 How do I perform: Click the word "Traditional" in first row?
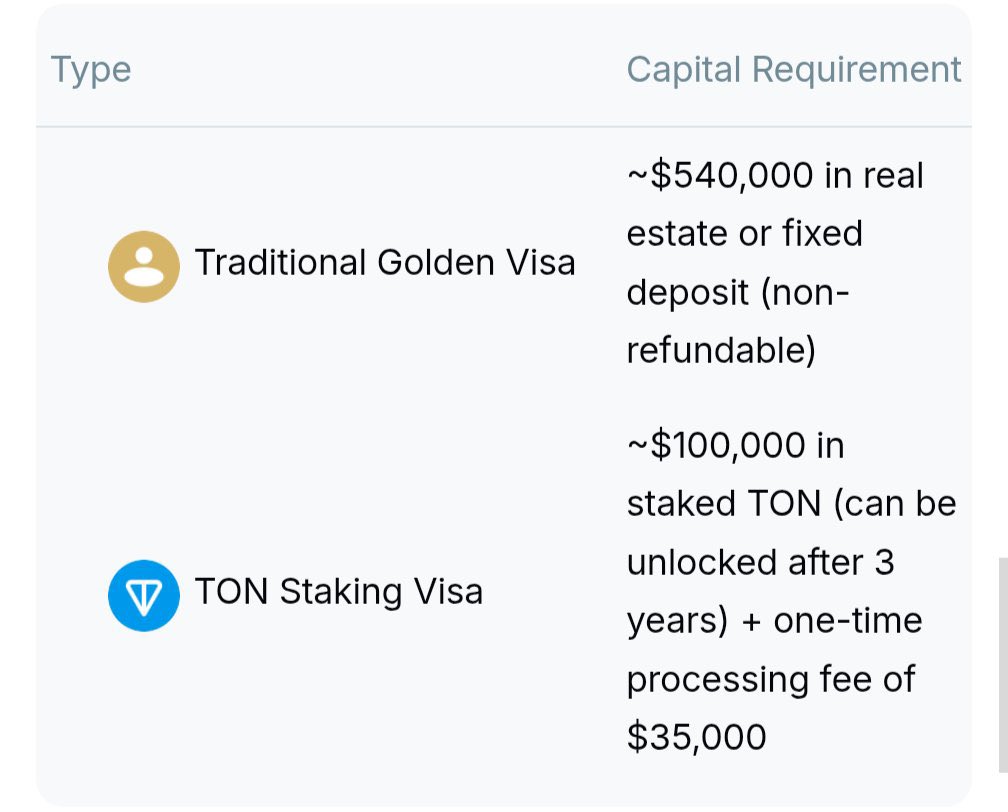click(280, 262)
